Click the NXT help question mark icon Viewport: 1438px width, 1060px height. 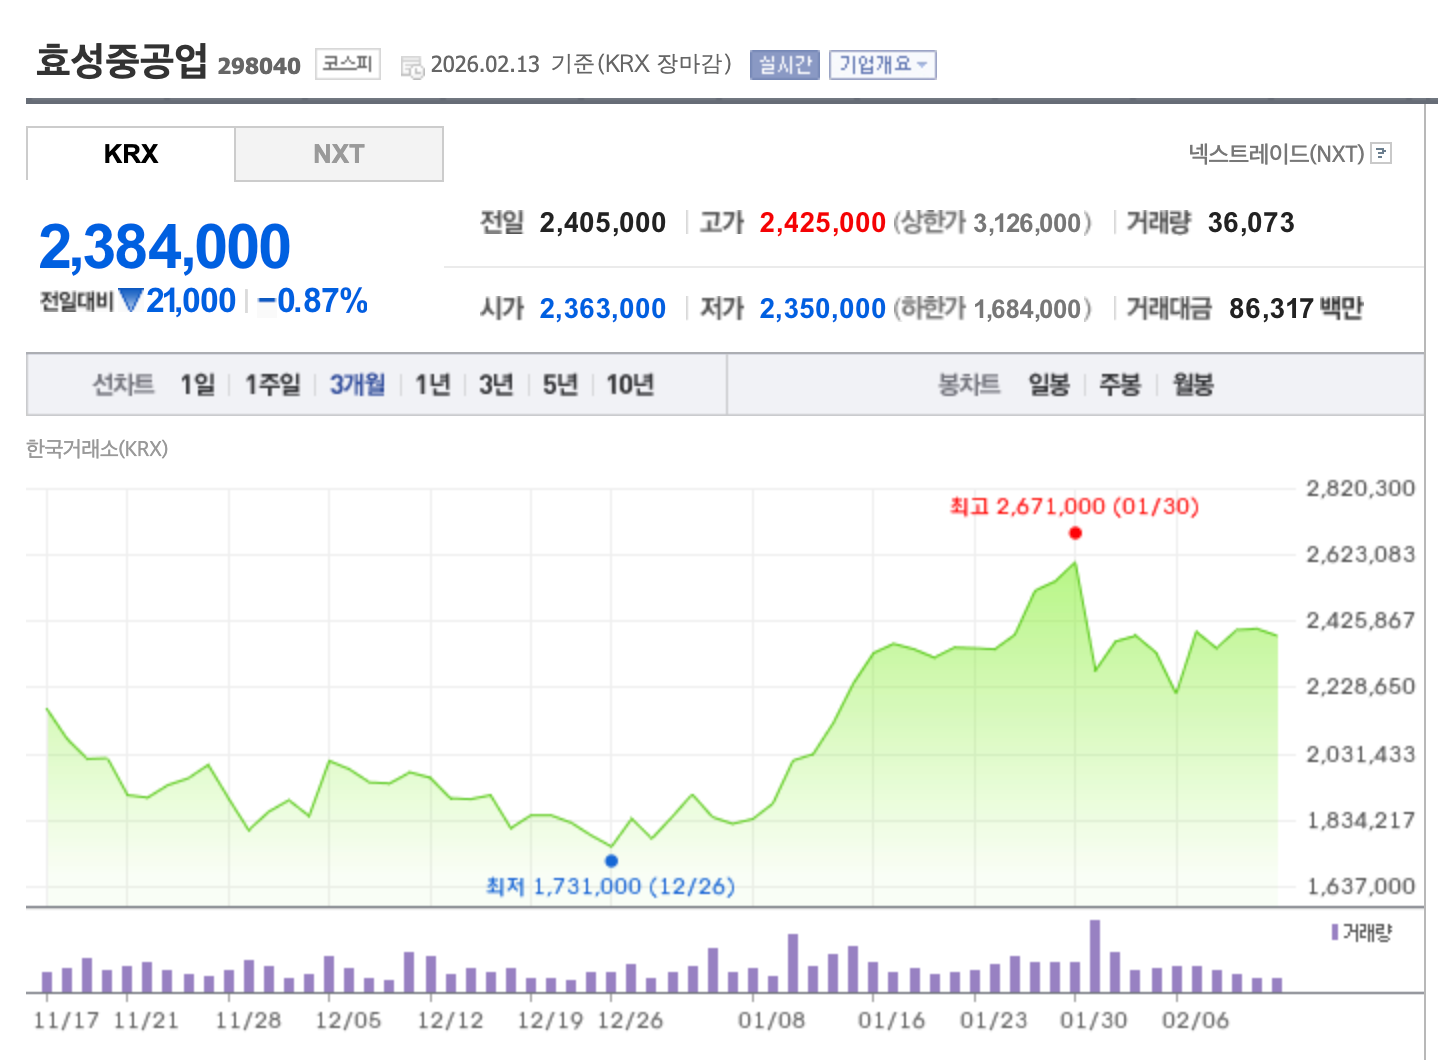[x=1381, y=153]
